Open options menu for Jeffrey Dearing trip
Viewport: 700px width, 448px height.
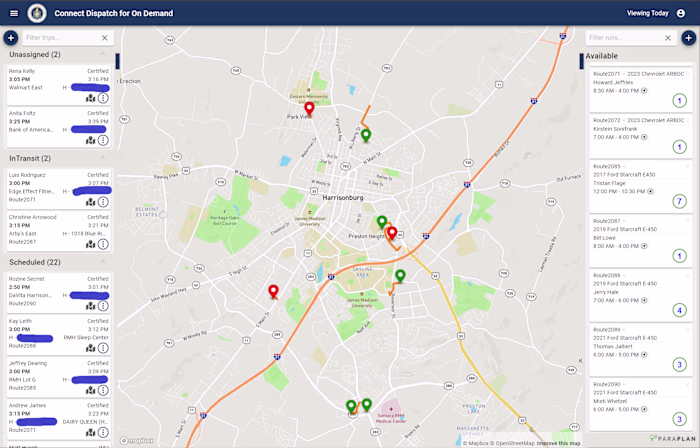[103, 390]
